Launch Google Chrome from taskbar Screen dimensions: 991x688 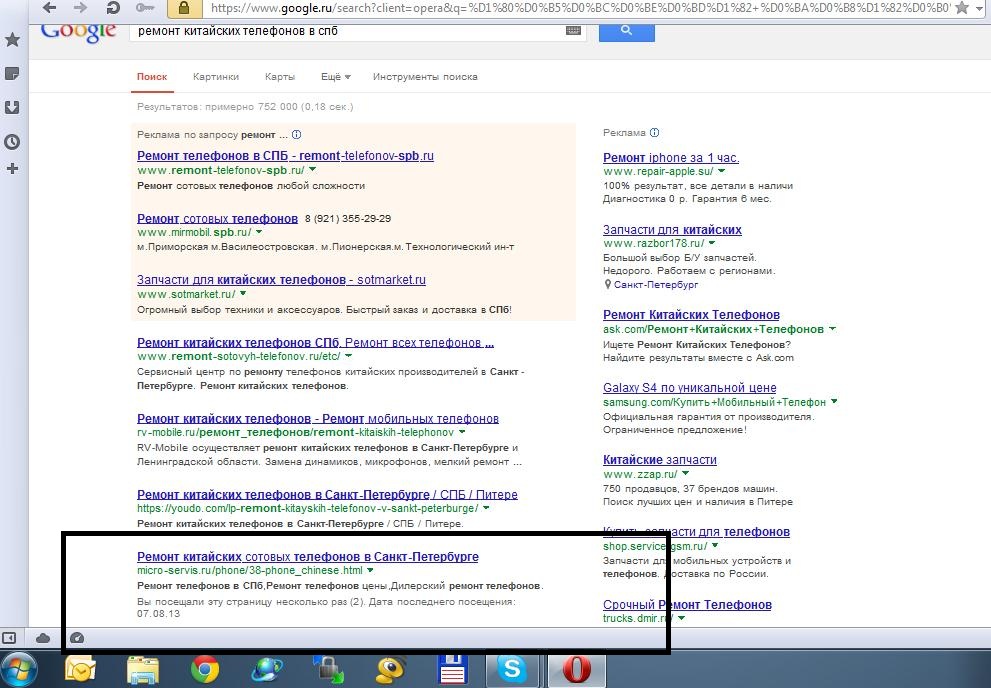coord(205,670)
